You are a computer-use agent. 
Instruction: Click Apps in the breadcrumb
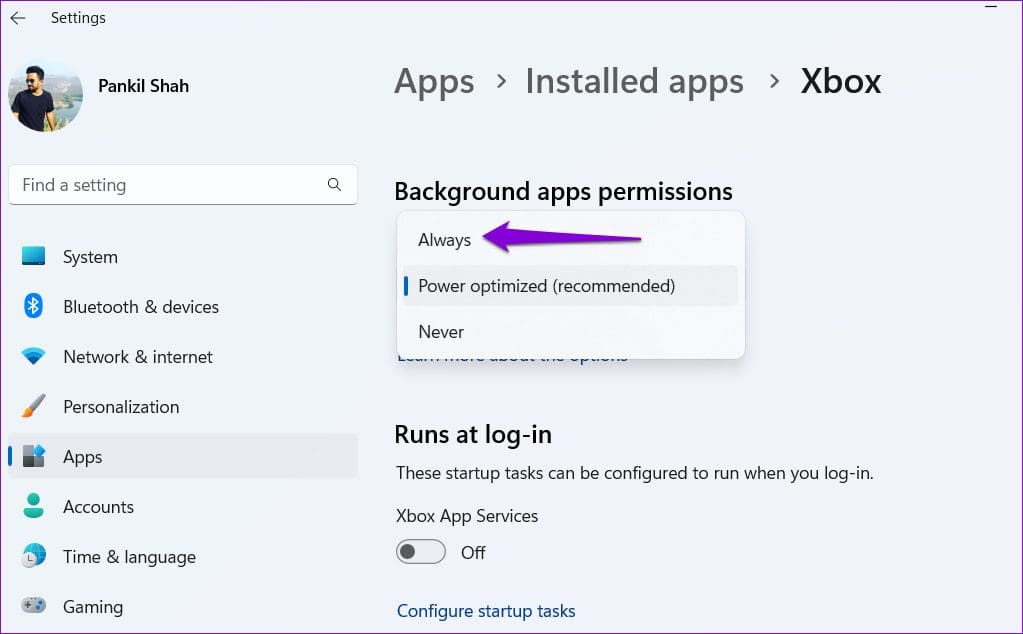click(x=435, y=83)
